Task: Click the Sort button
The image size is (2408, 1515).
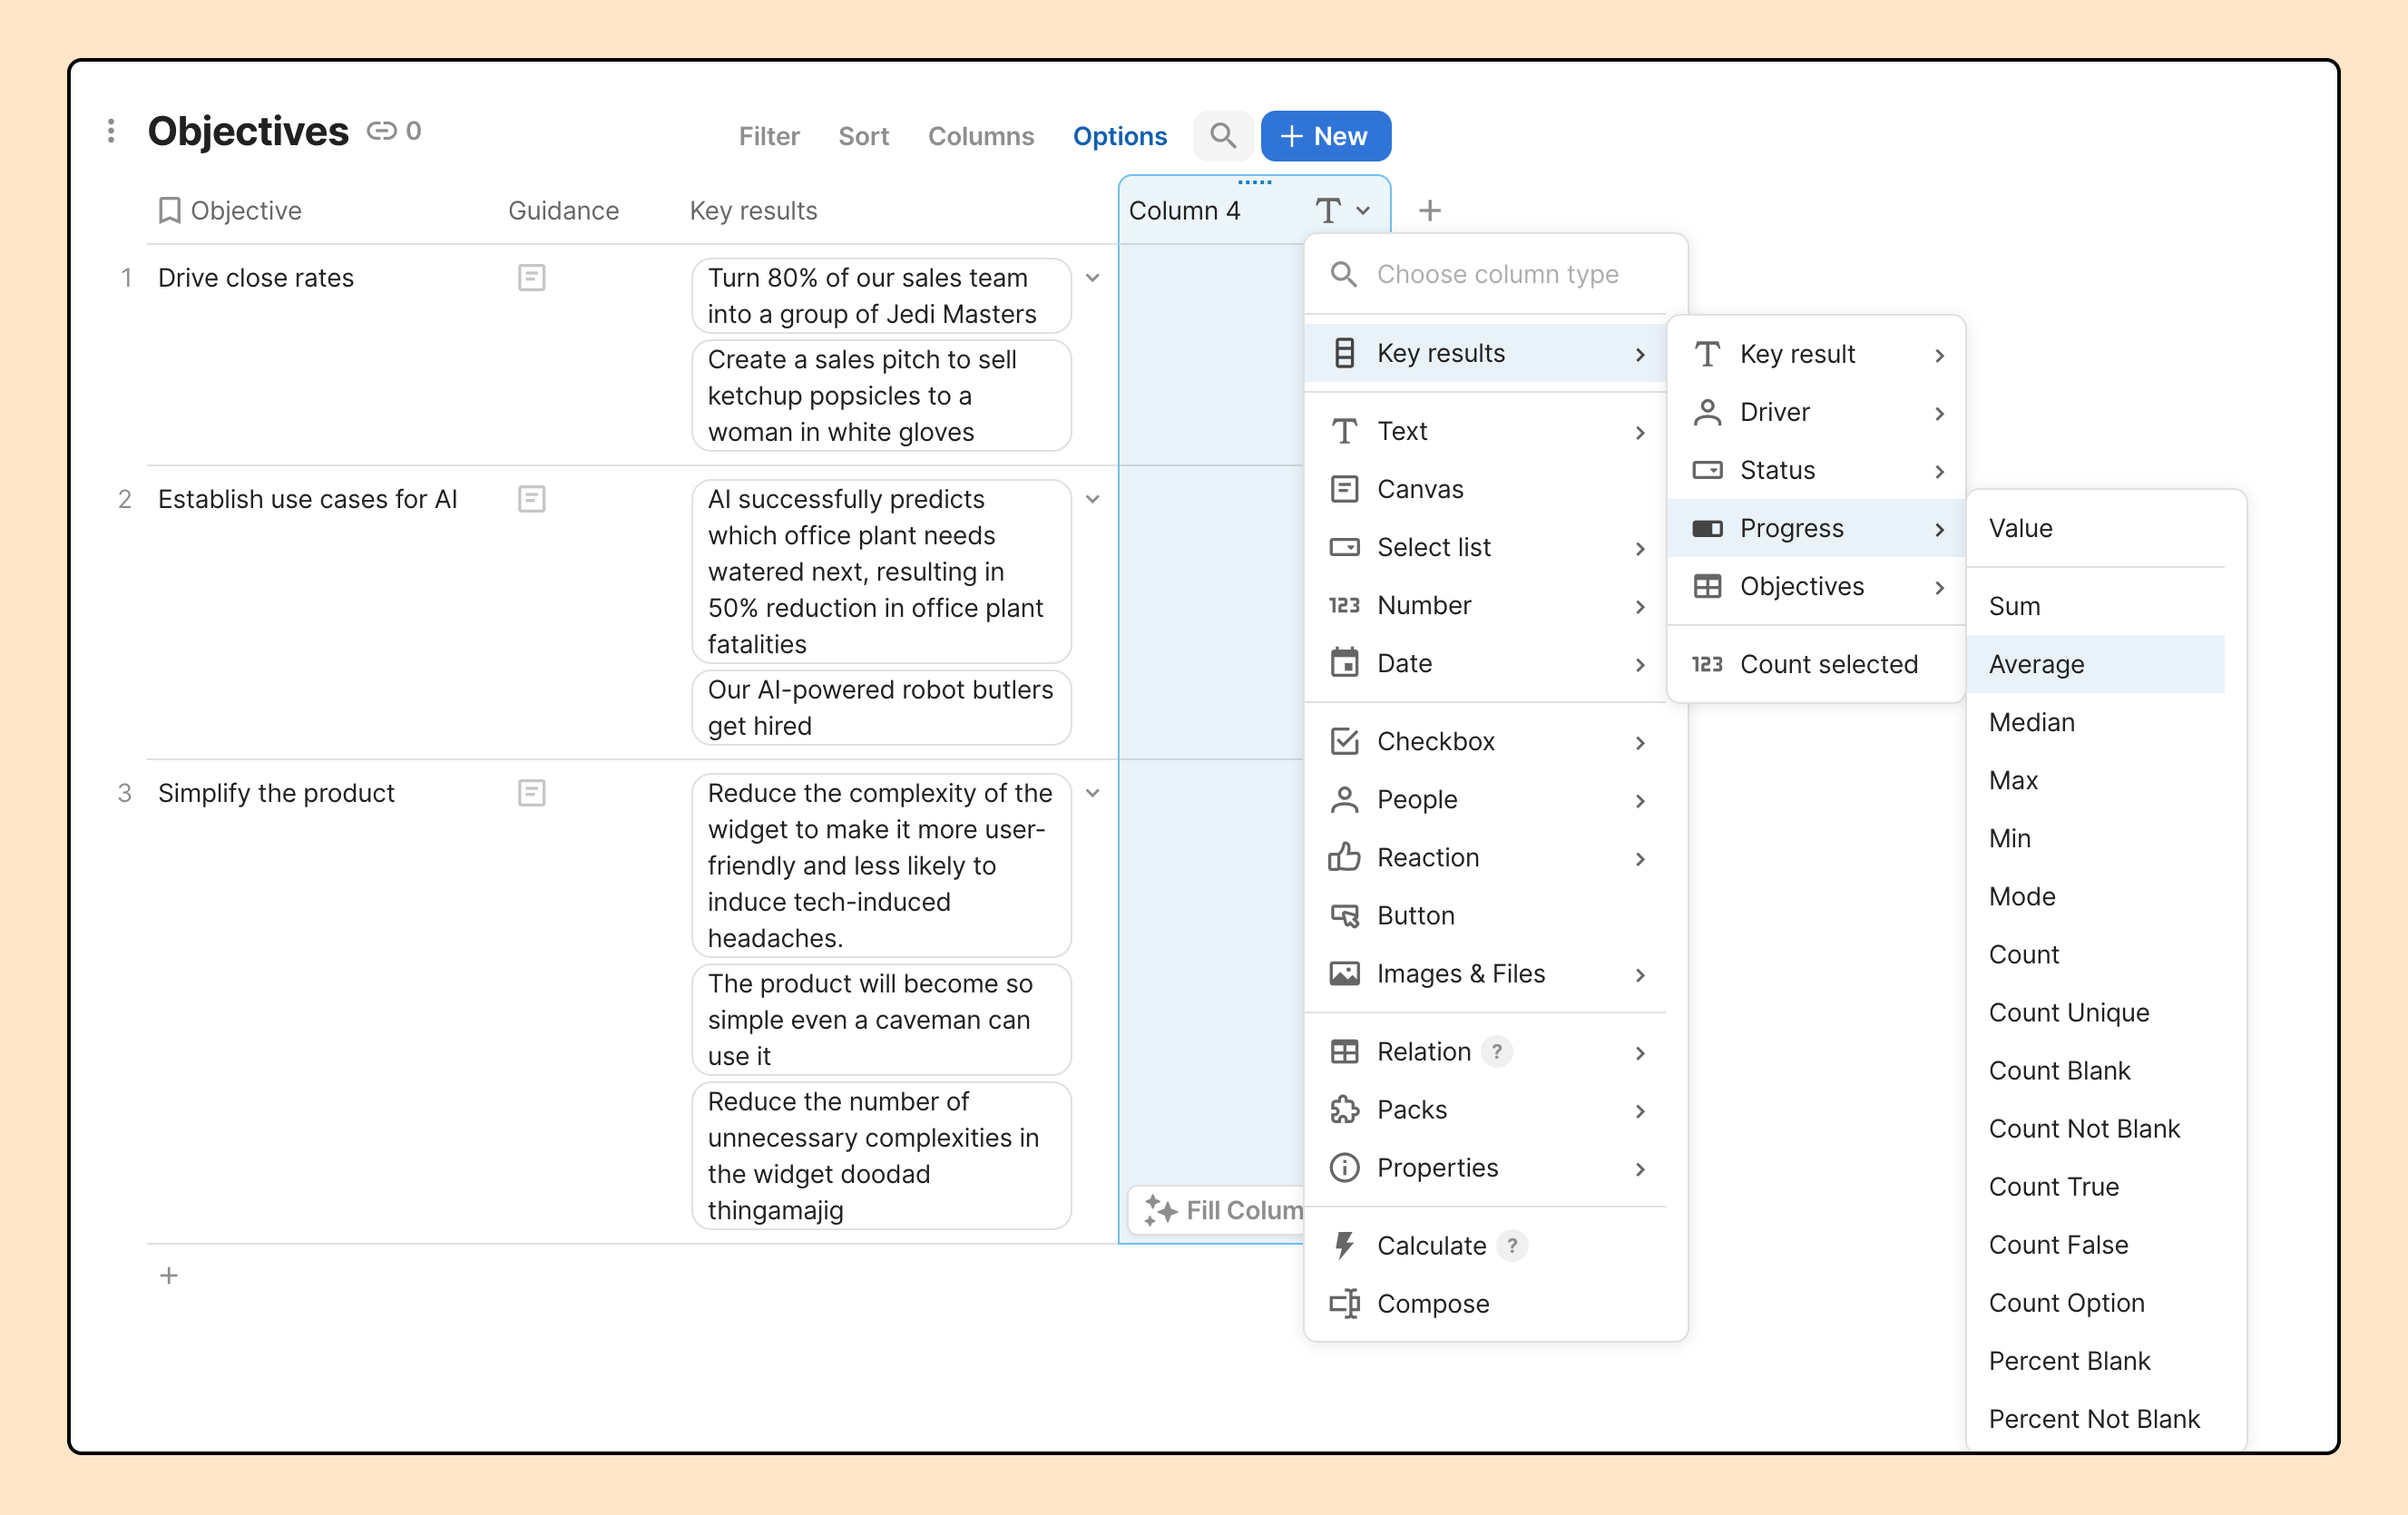Action: tap(863, 136)
